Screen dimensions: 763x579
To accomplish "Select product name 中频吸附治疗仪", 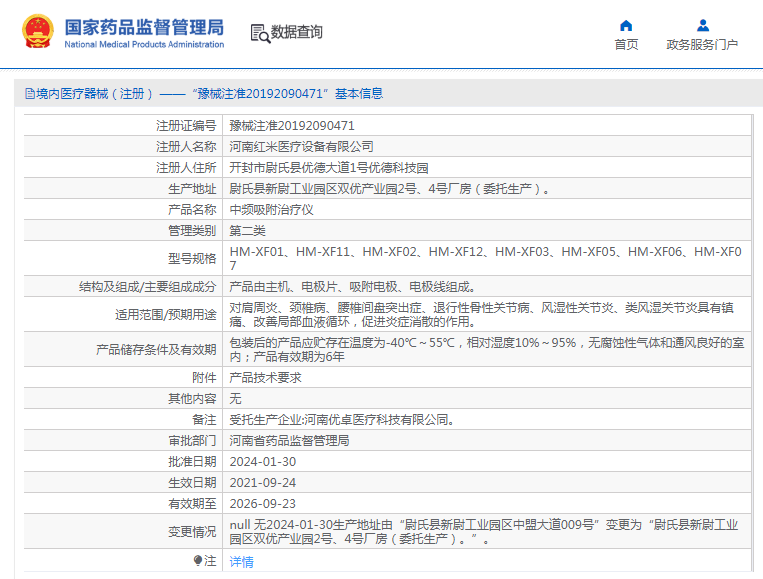I will point(271,210).
